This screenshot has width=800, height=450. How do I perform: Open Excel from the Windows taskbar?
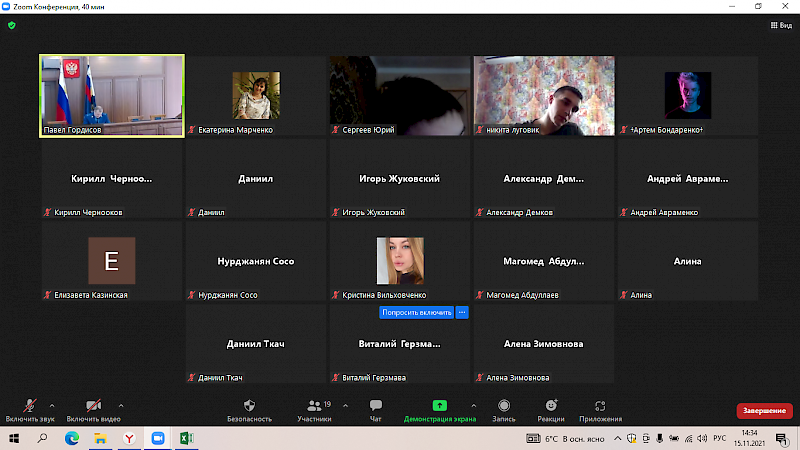[186, 438]
